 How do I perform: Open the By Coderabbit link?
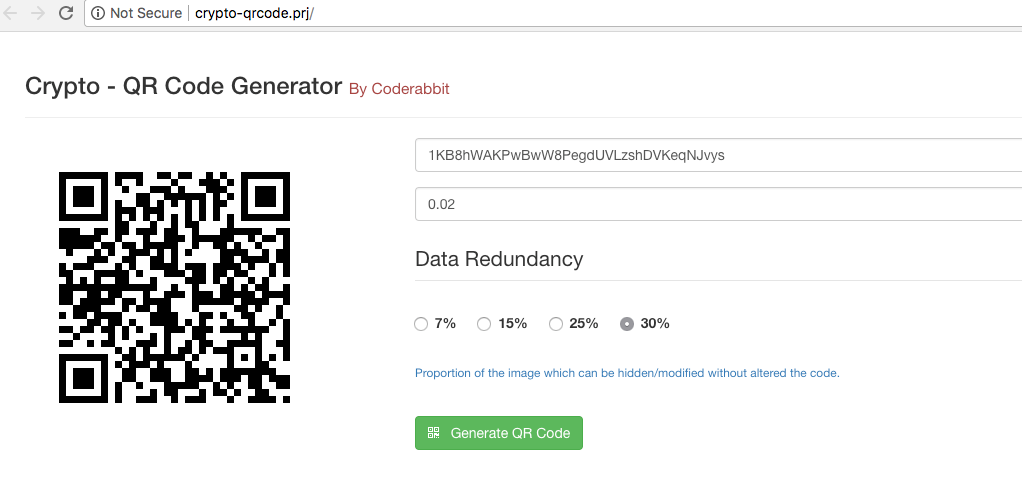(399, 89)
